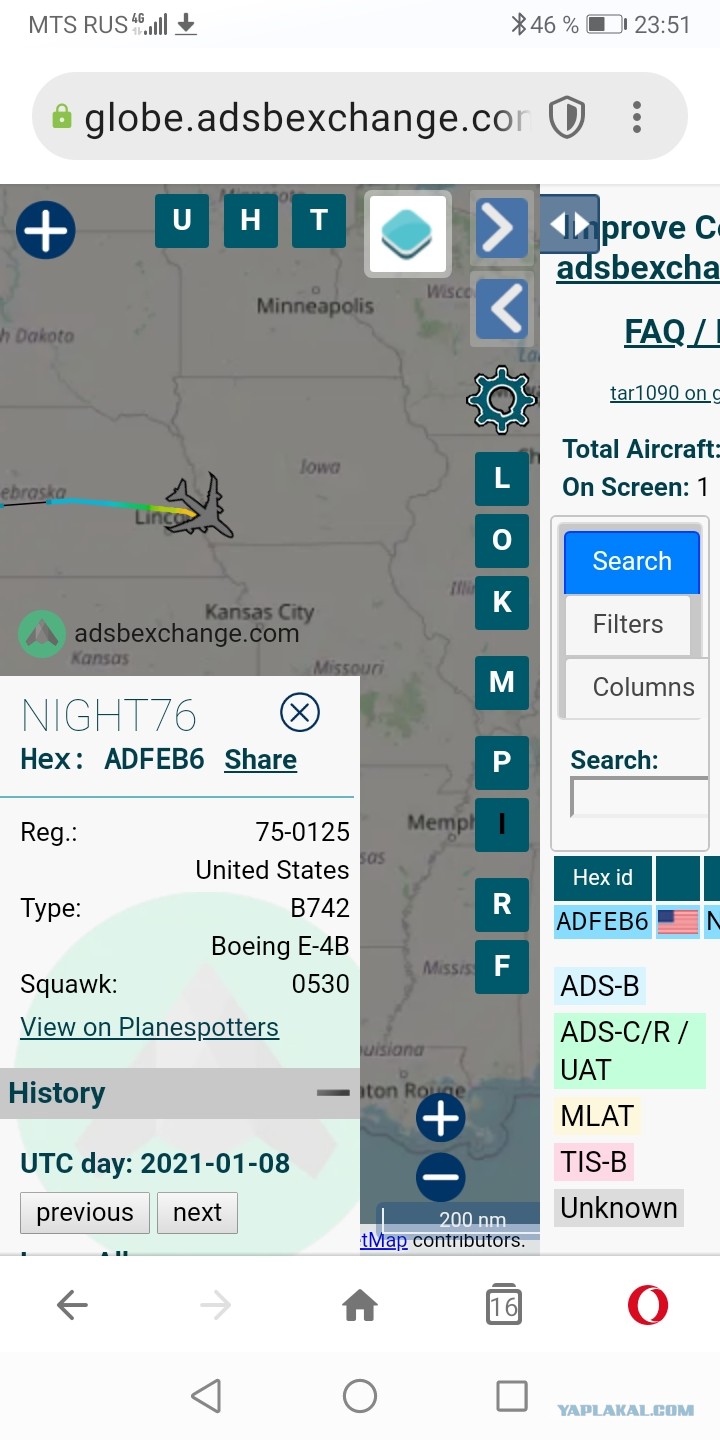The height and width of the screenshot is (1440, 720).
Task: Zoom out with the minus button
Action: click(440, 1178)
